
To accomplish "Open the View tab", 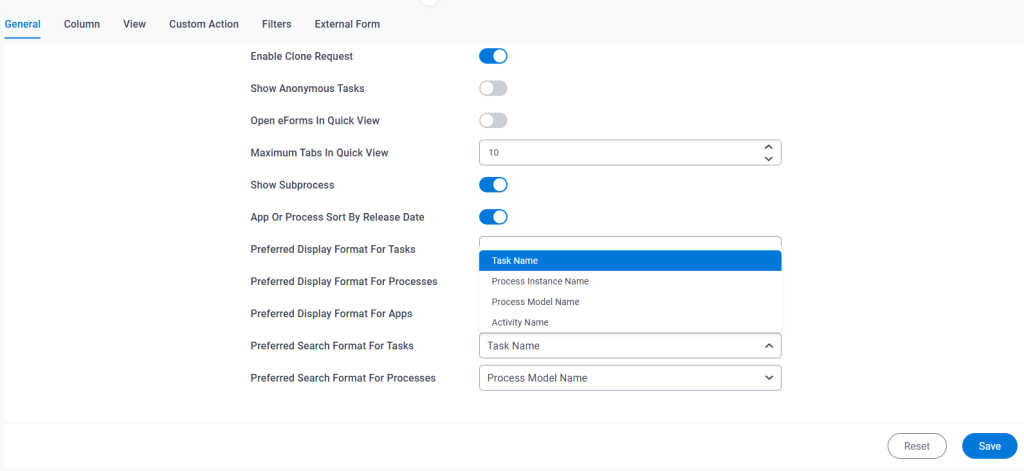I will coord(134,24).
